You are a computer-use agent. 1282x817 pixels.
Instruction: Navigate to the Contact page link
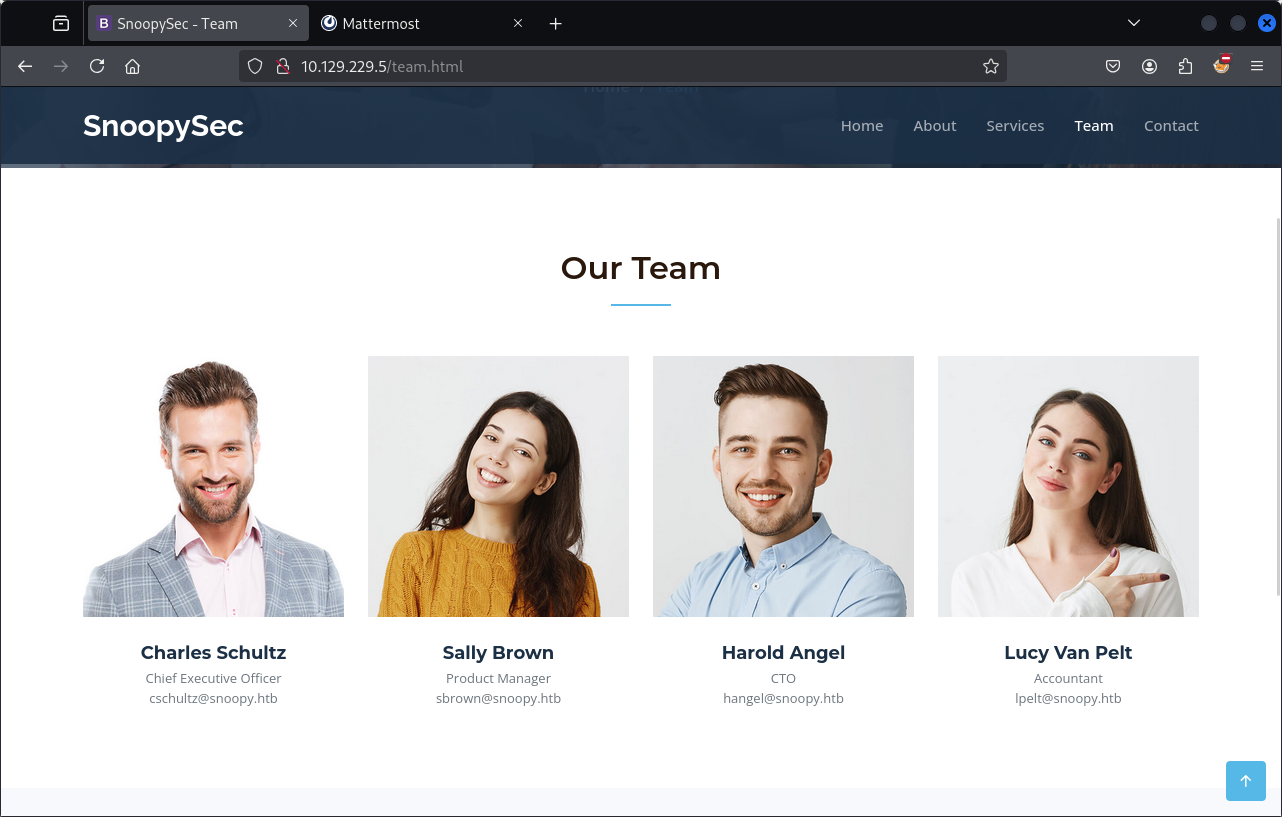click(x=1170, y=126)
